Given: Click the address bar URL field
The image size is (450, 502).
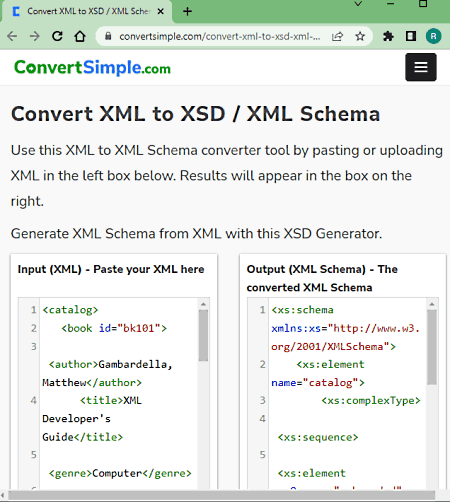Looking at the screenshot, I should coord(220,36).
